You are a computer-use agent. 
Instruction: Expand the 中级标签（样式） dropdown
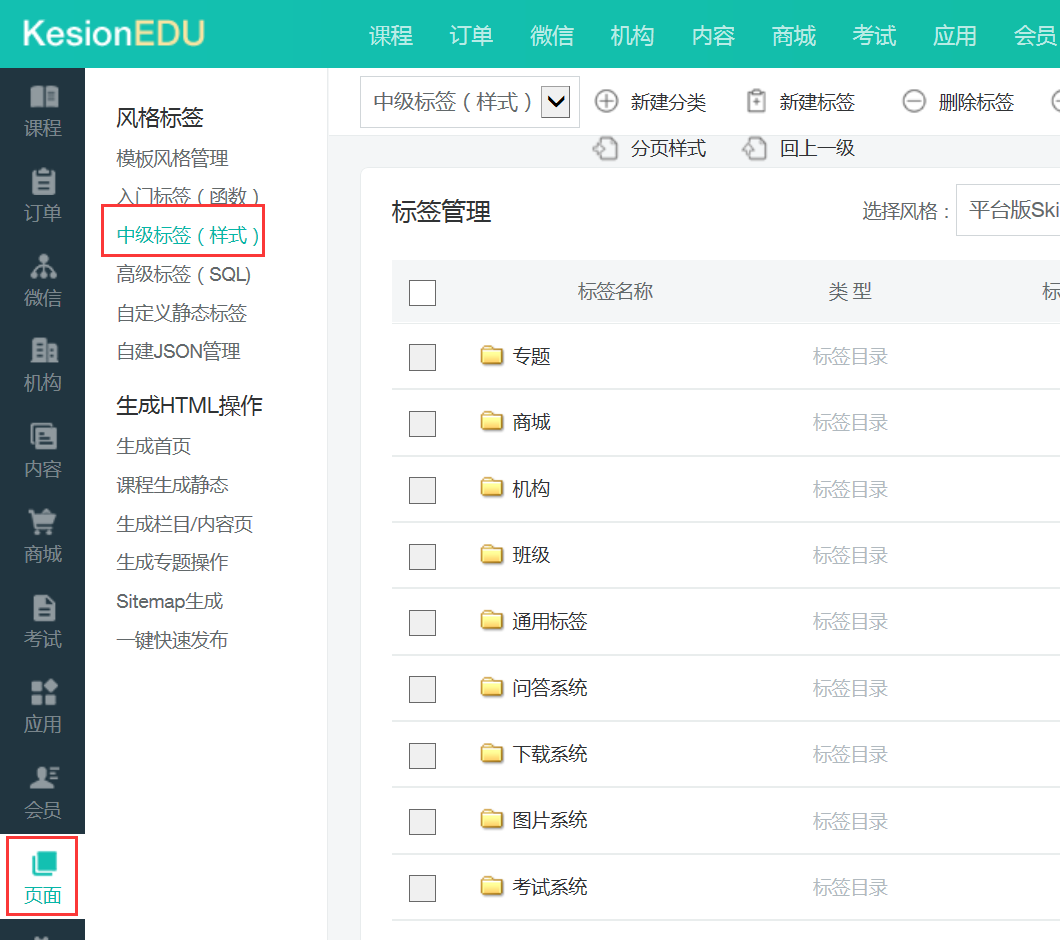[x=555, y=102]
